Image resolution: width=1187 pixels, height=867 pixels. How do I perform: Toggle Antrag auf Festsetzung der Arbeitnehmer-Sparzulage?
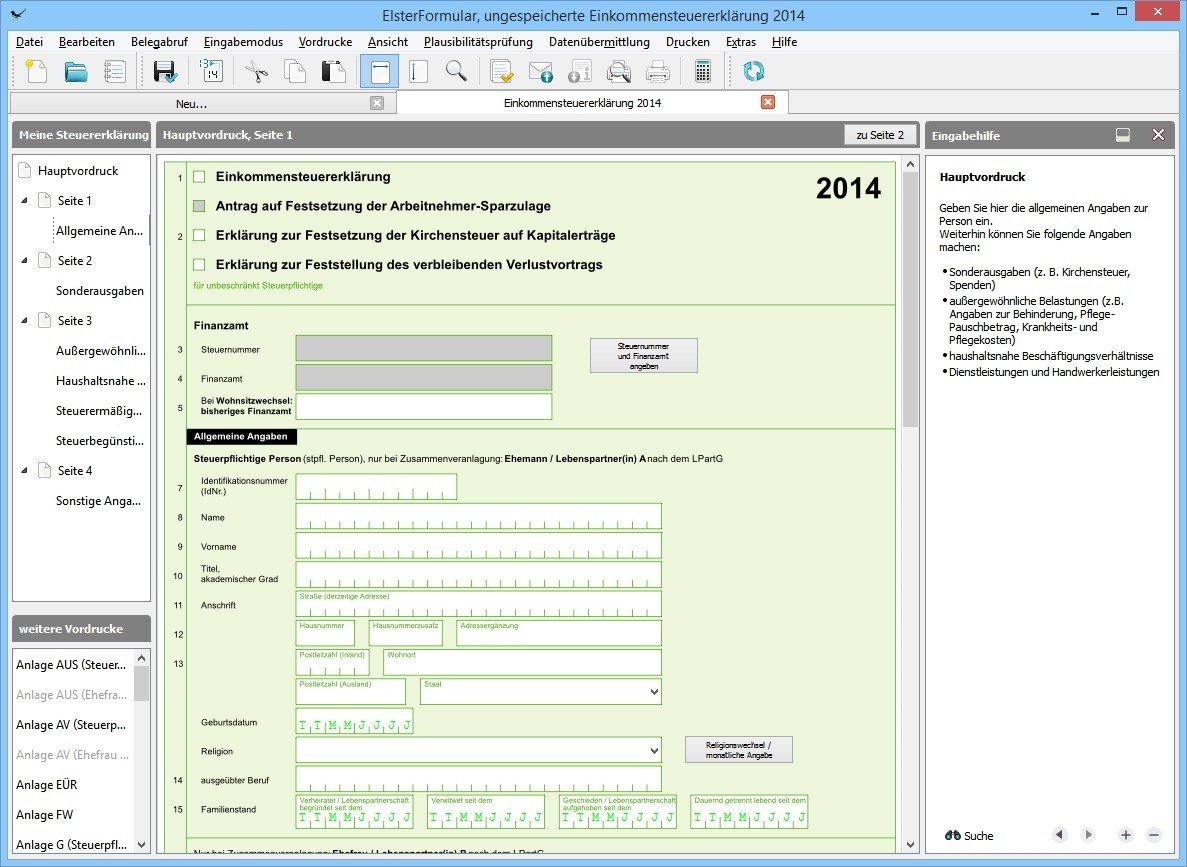[199, 206]
